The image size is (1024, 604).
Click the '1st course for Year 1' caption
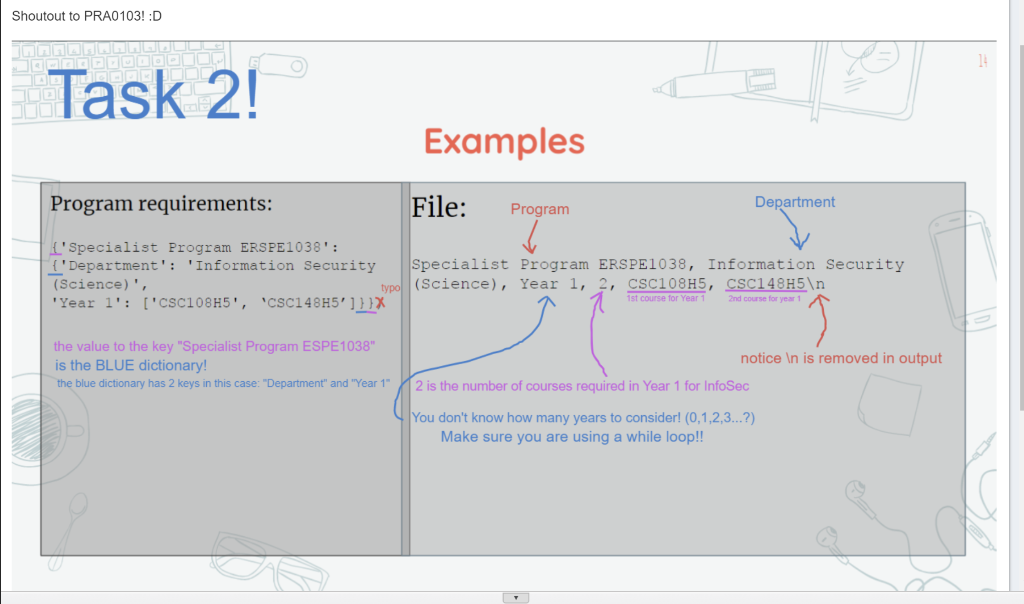tap(665, 298)
